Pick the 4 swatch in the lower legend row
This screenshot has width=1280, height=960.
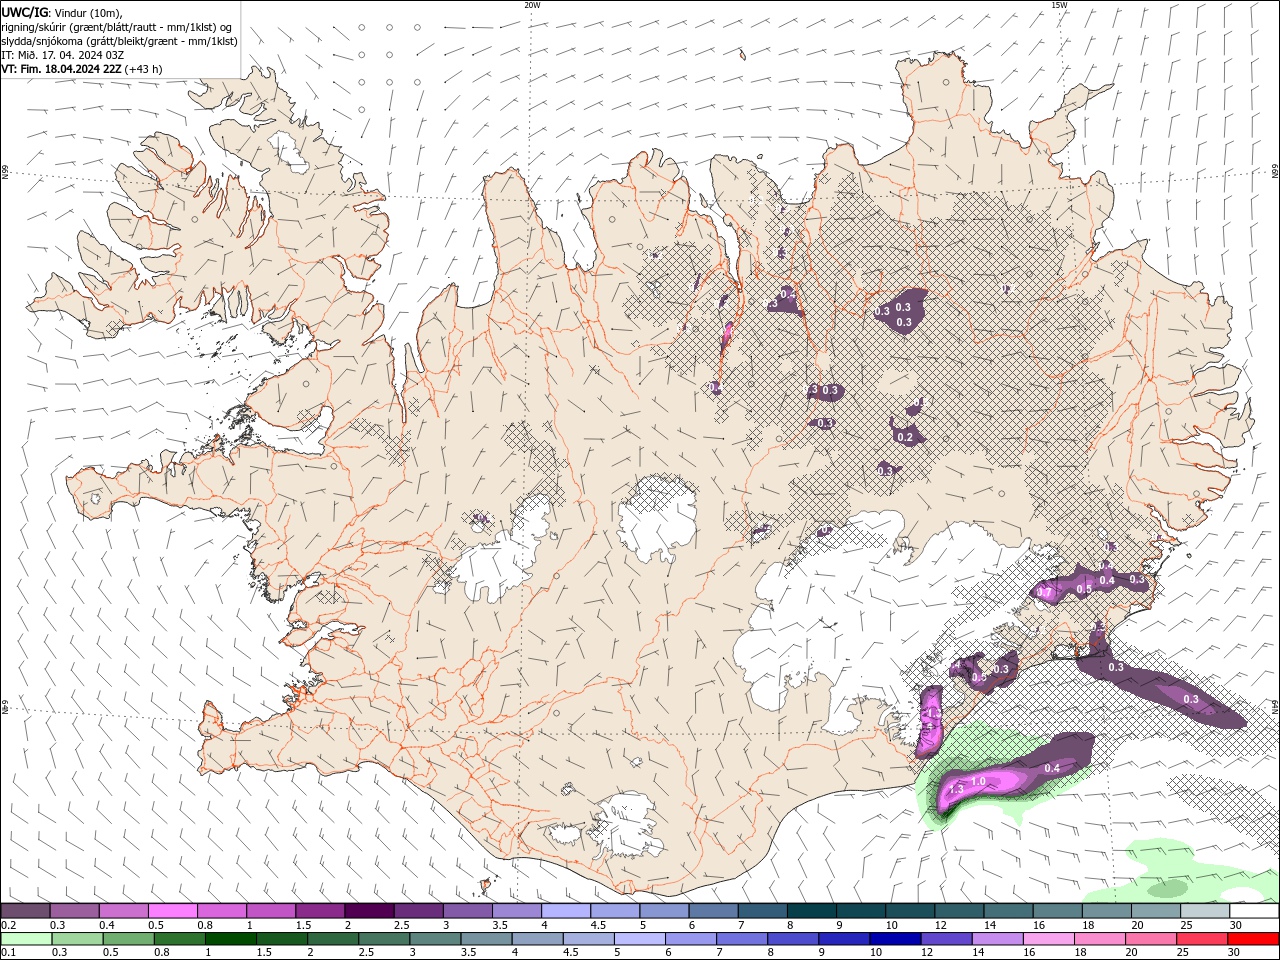click(x=537, y=939)
